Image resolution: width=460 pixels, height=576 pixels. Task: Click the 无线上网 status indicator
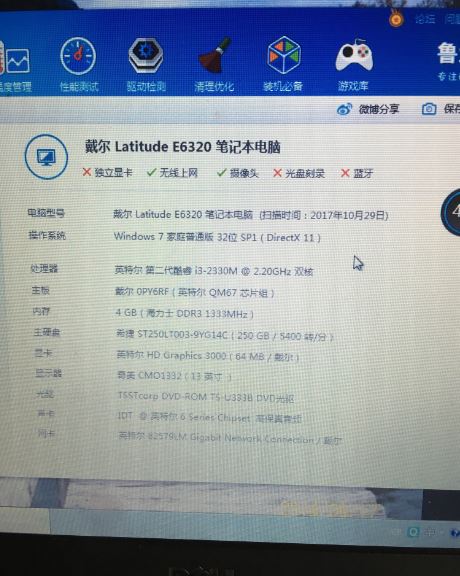click(x=172, y=172)
